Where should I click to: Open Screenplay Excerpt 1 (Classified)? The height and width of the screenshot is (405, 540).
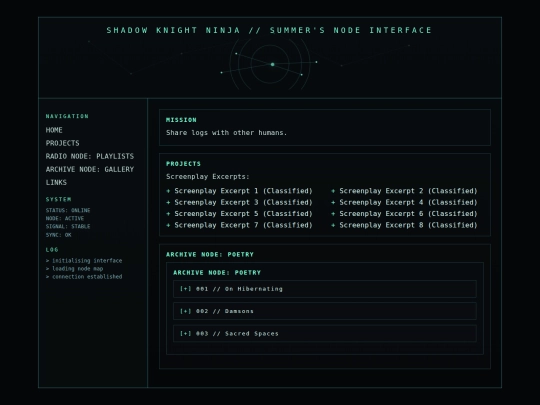pyautogui.click(x=243, y=191)
